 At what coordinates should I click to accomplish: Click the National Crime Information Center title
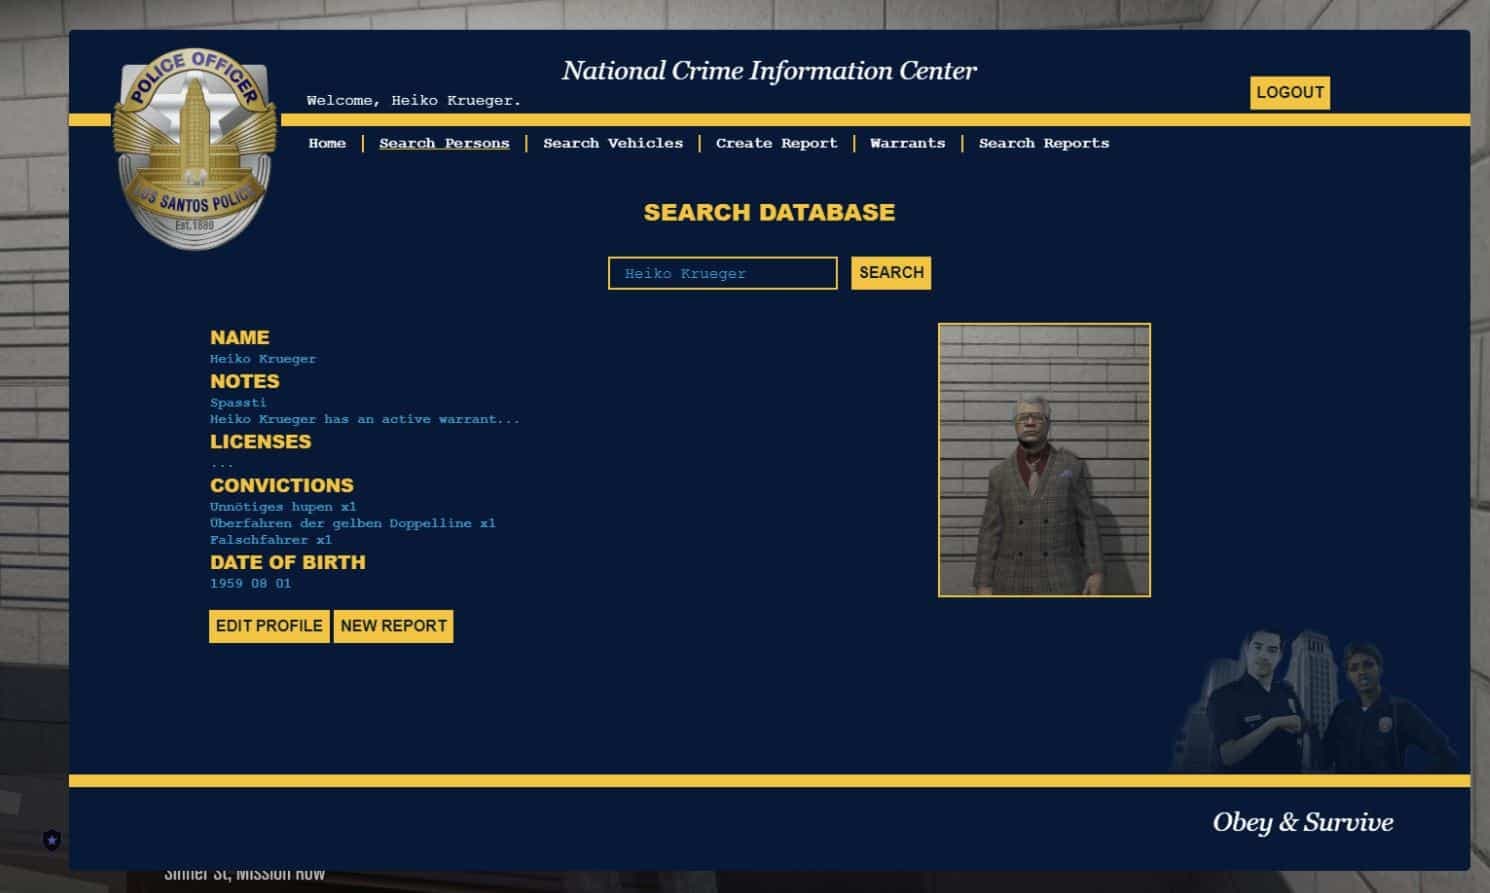click(768, 71)
